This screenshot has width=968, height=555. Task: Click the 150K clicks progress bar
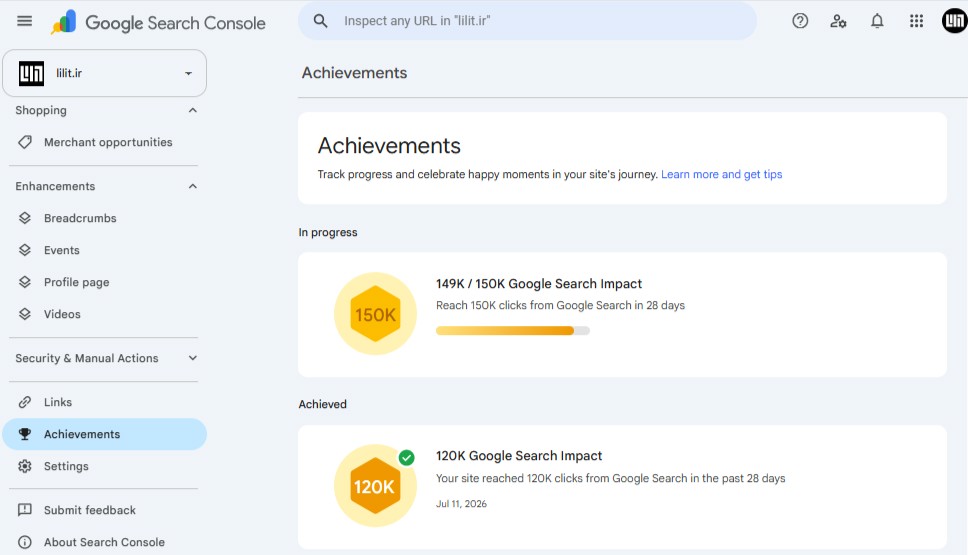(512, 331)
